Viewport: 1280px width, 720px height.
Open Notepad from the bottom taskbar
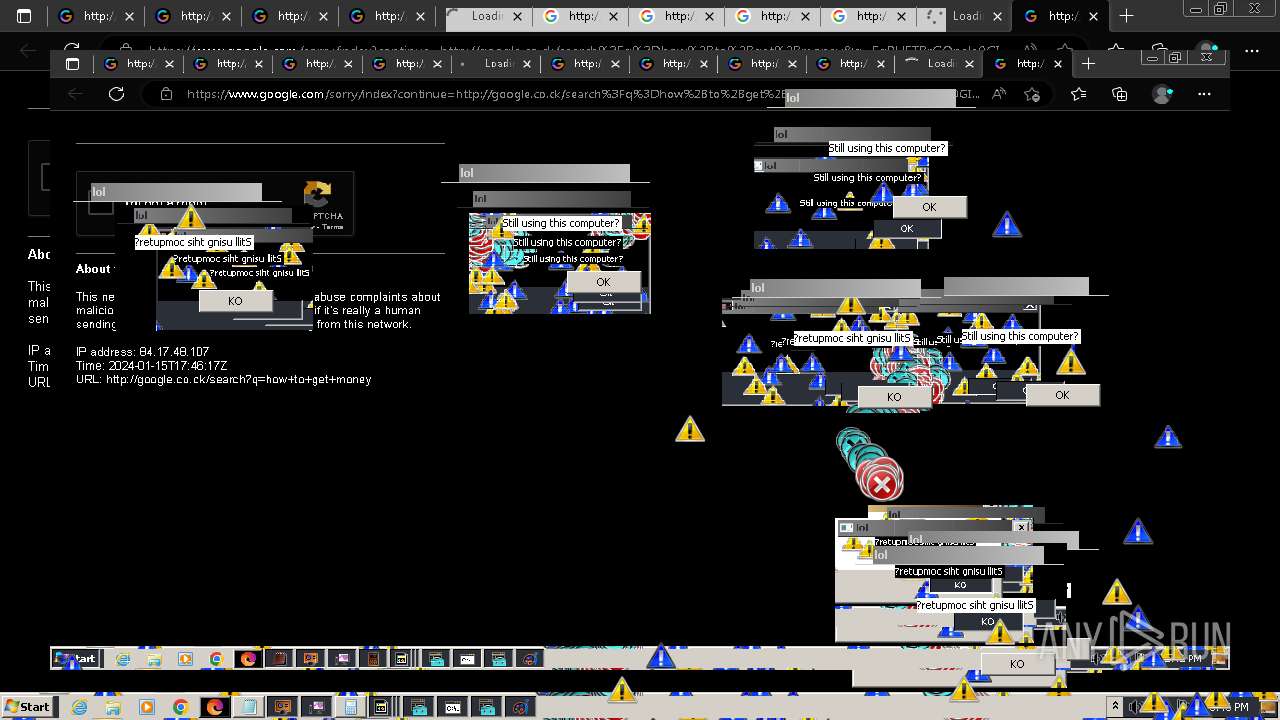[249, 707]
